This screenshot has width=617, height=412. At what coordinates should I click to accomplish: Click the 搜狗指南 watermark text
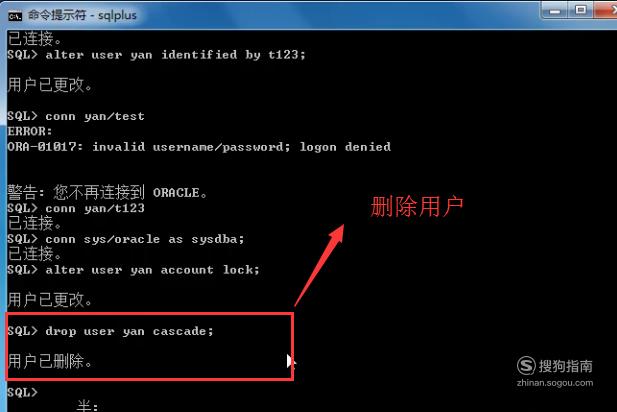565,366
